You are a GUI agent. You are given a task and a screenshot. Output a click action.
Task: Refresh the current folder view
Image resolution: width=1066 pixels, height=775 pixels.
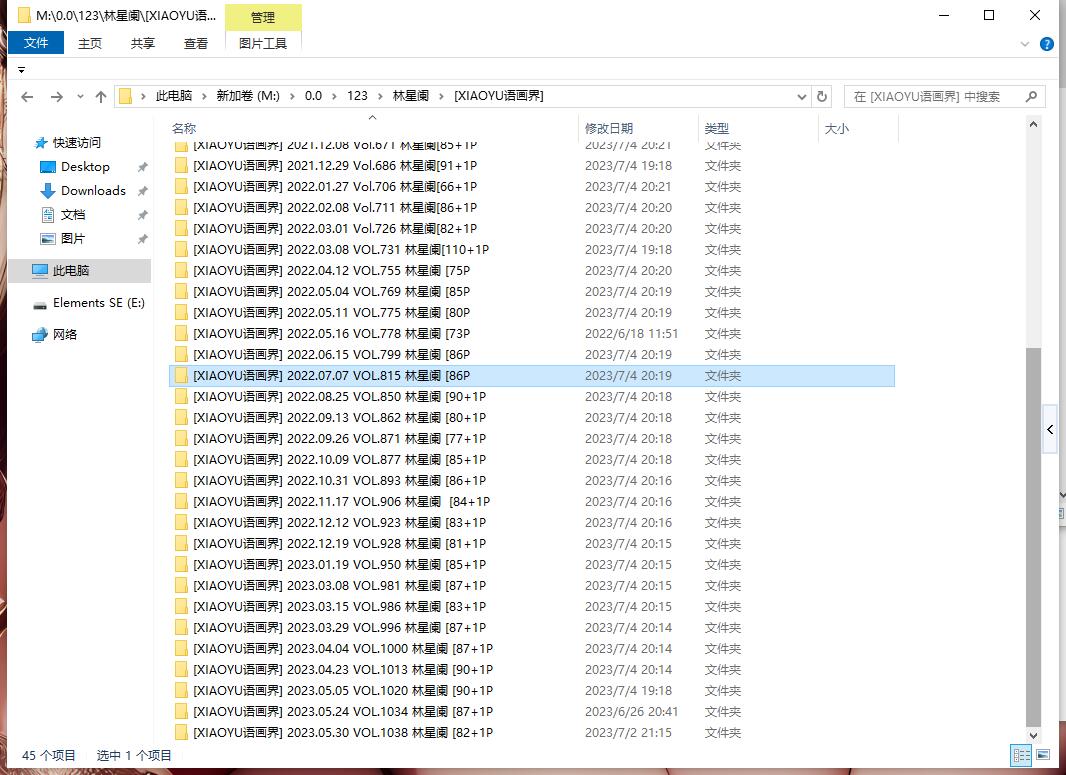tap(821, 97)
